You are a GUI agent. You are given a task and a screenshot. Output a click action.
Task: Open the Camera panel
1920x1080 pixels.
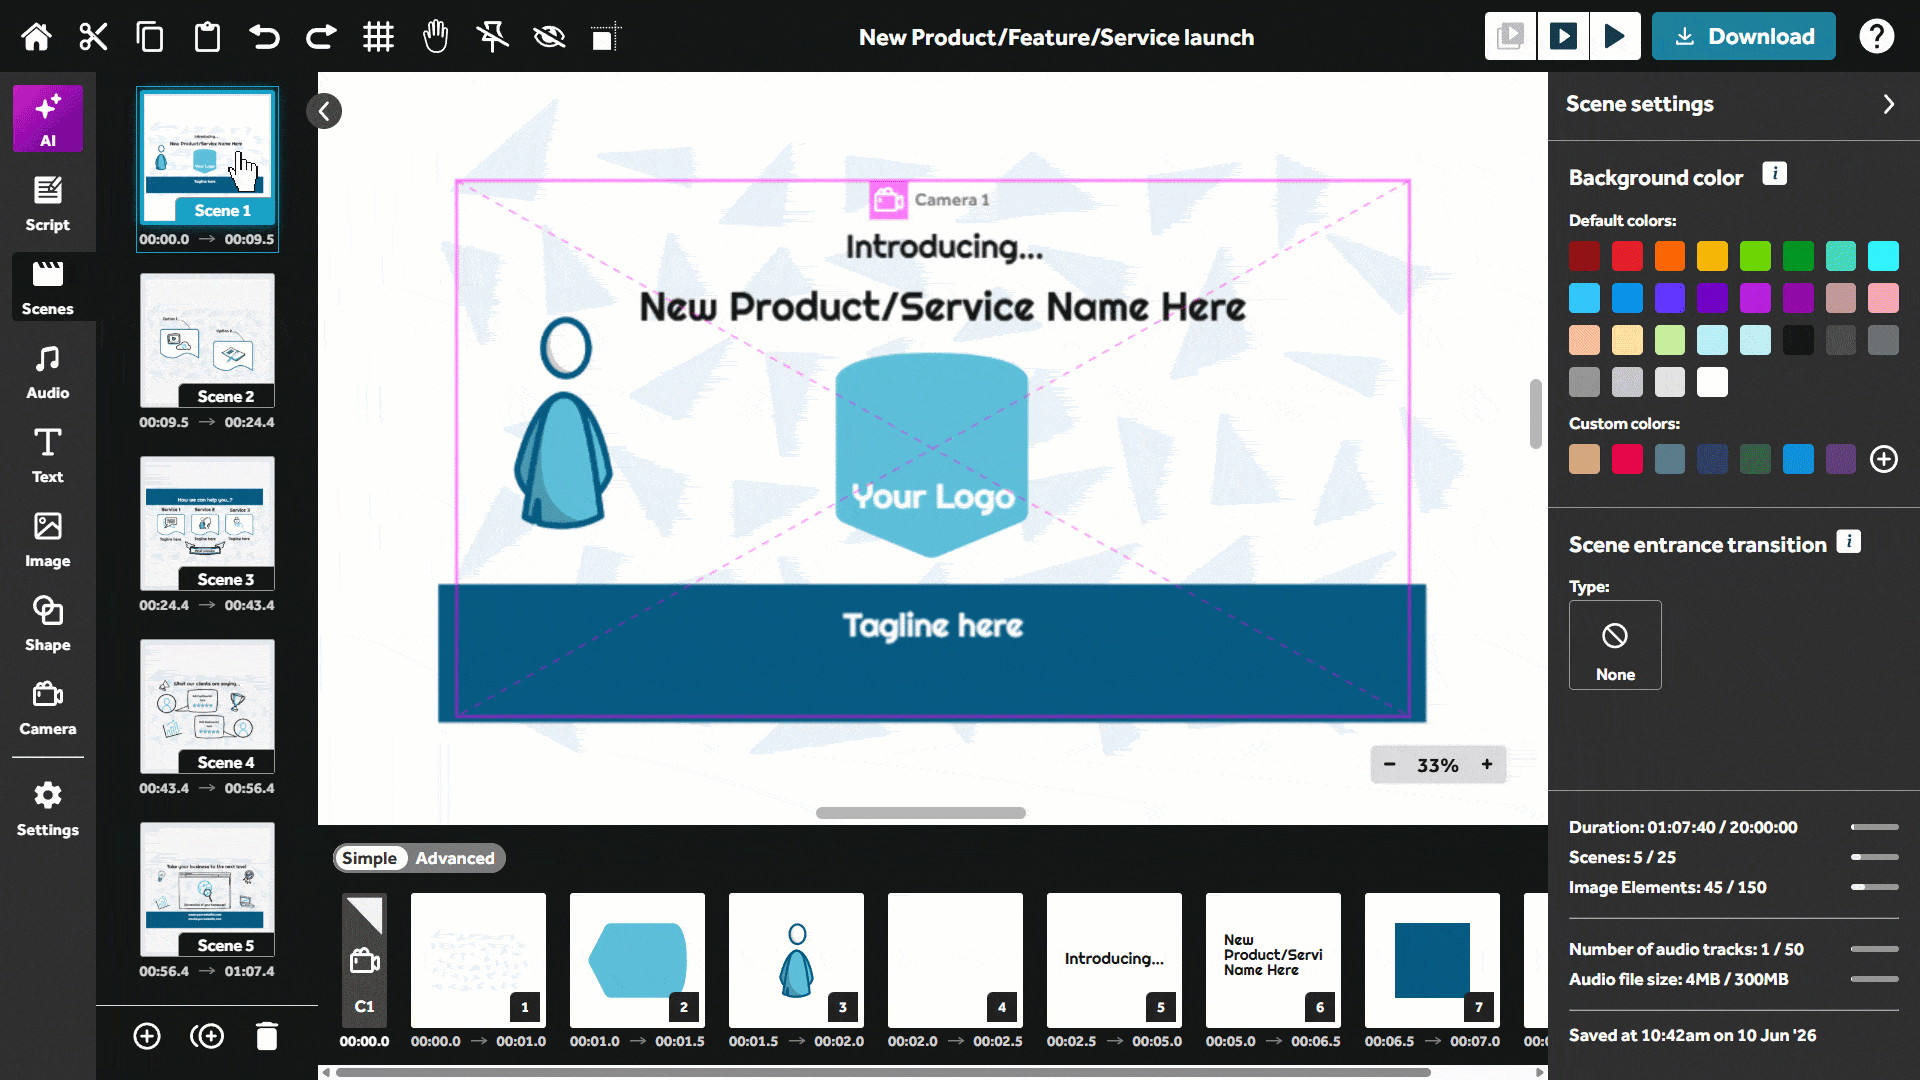[48, 708]
